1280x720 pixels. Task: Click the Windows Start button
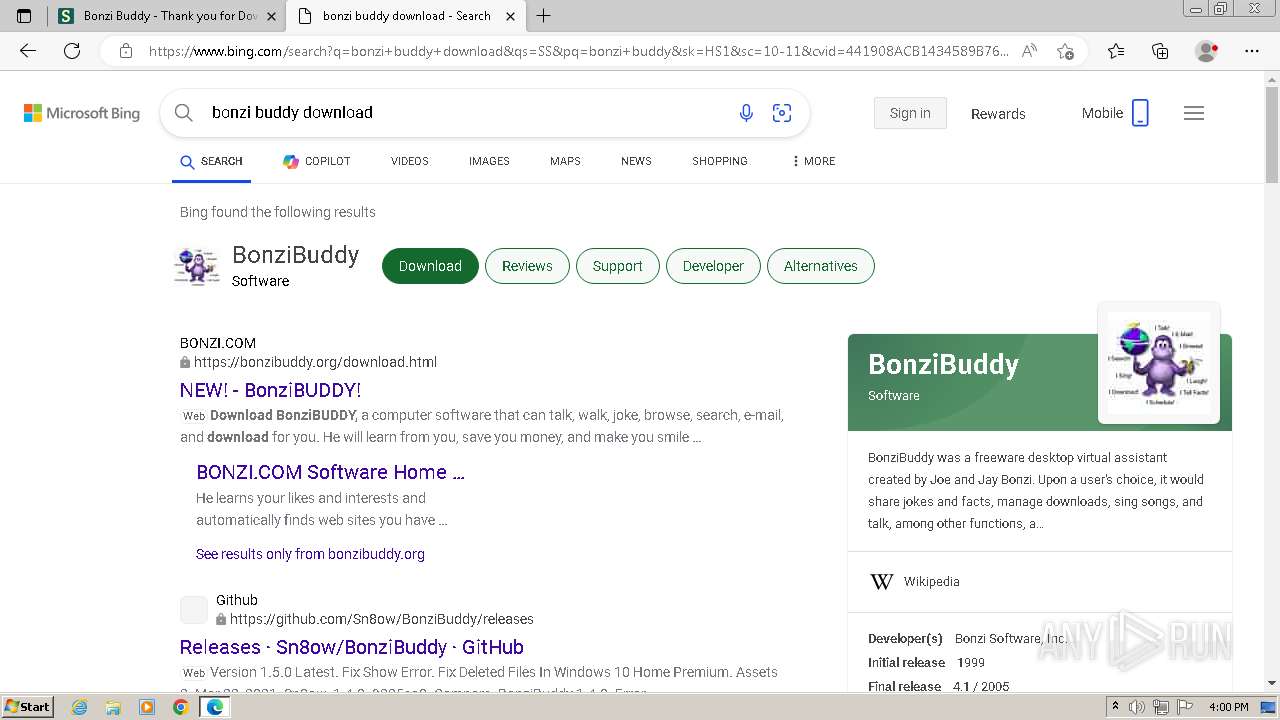click(x=28, y=707)
